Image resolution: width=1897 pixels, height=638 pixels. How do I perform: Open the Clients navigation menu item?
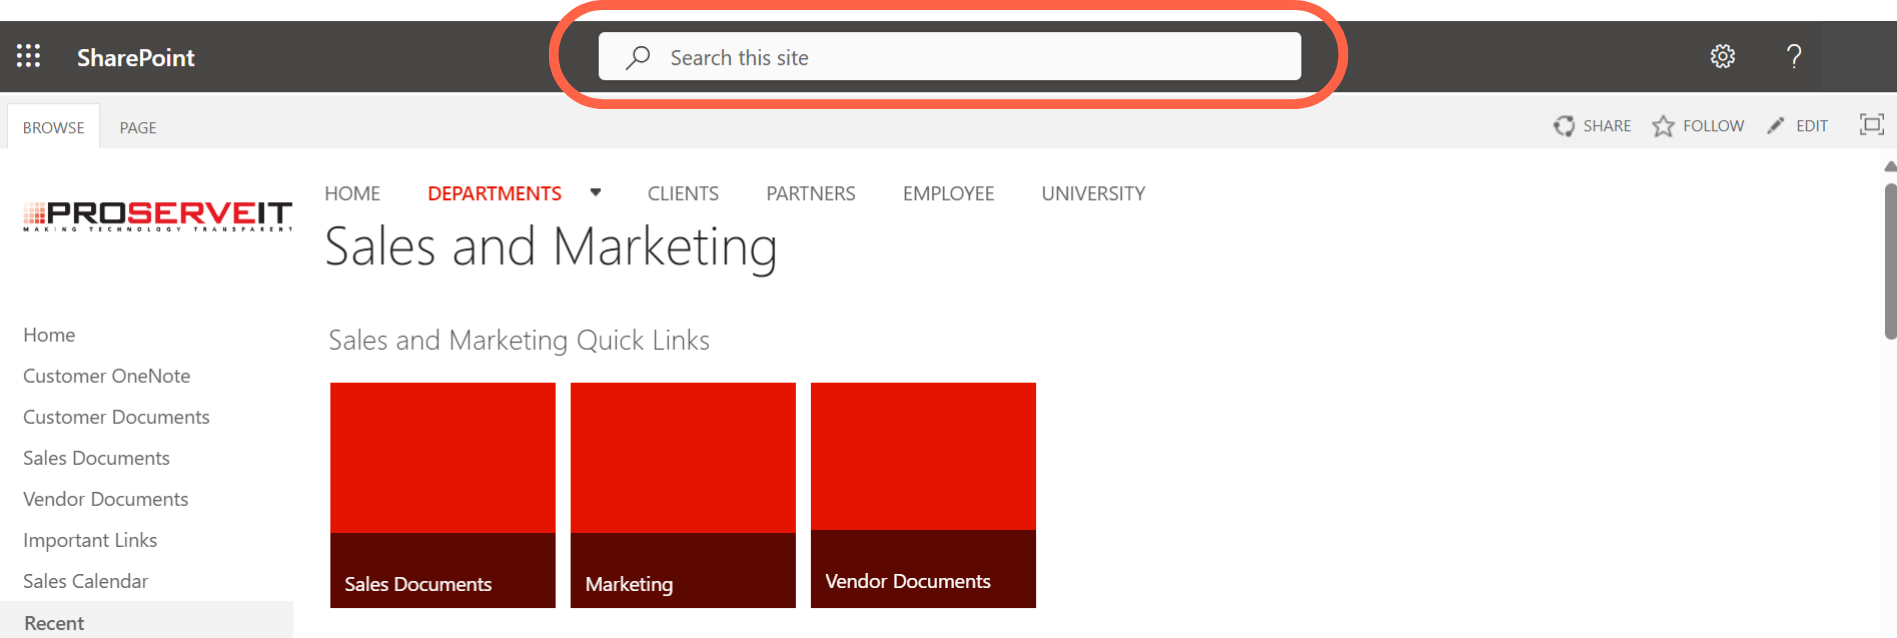[683, 194]
